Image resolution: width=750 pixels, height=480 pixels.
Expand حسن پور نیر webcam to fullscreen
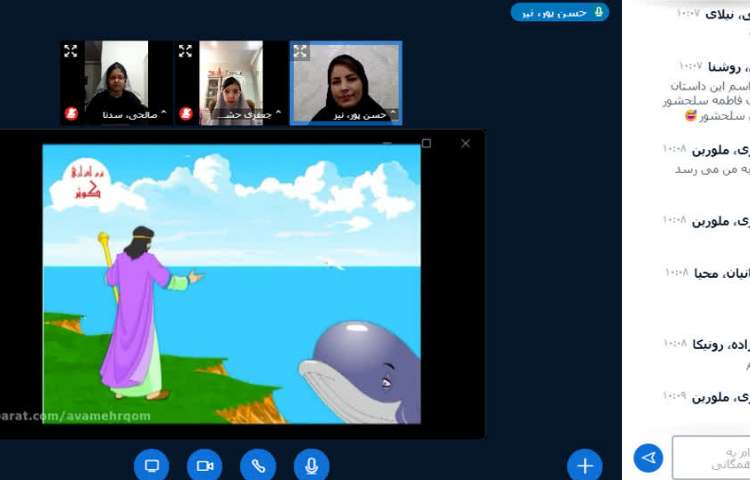[299, 51]
